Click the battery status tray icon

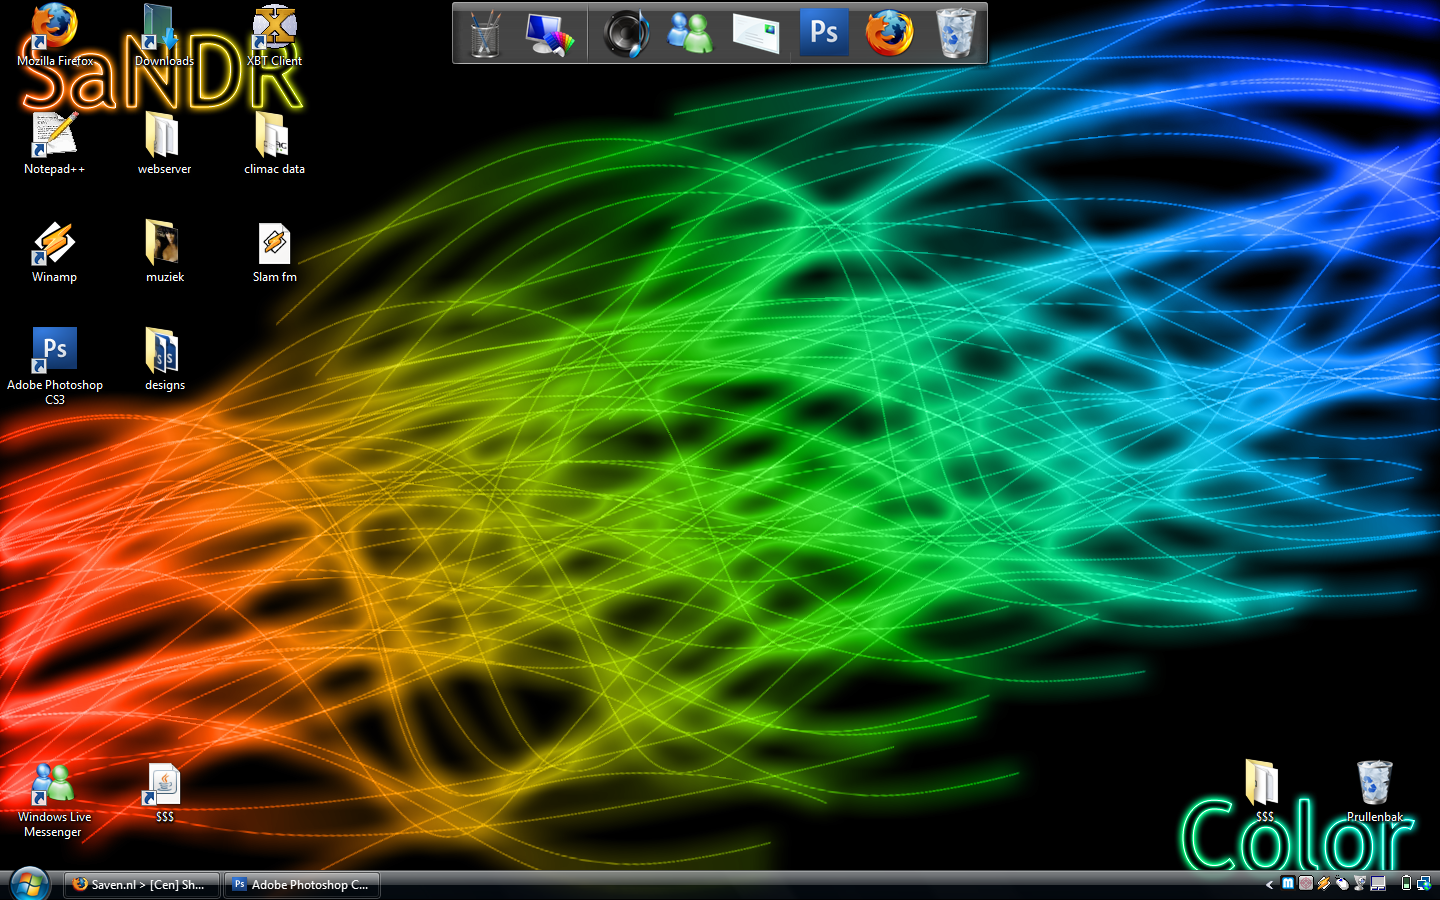coord(1406,883)
